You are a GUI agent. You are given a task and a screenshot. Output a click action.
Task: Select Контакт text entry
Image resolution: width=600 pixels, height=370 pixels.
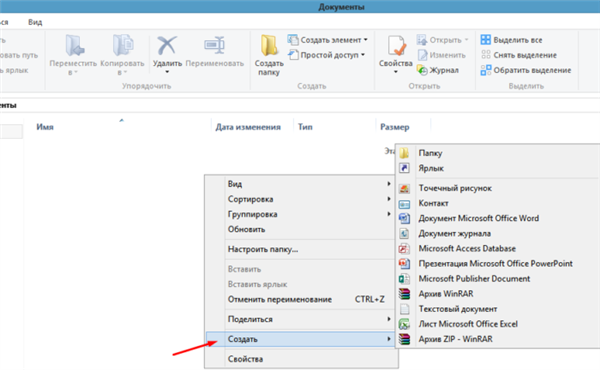pyautogui.click(x=433, y=203)
